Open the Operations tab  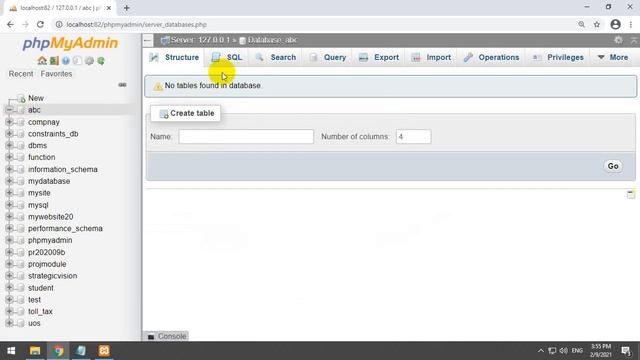tap(491, 58)
